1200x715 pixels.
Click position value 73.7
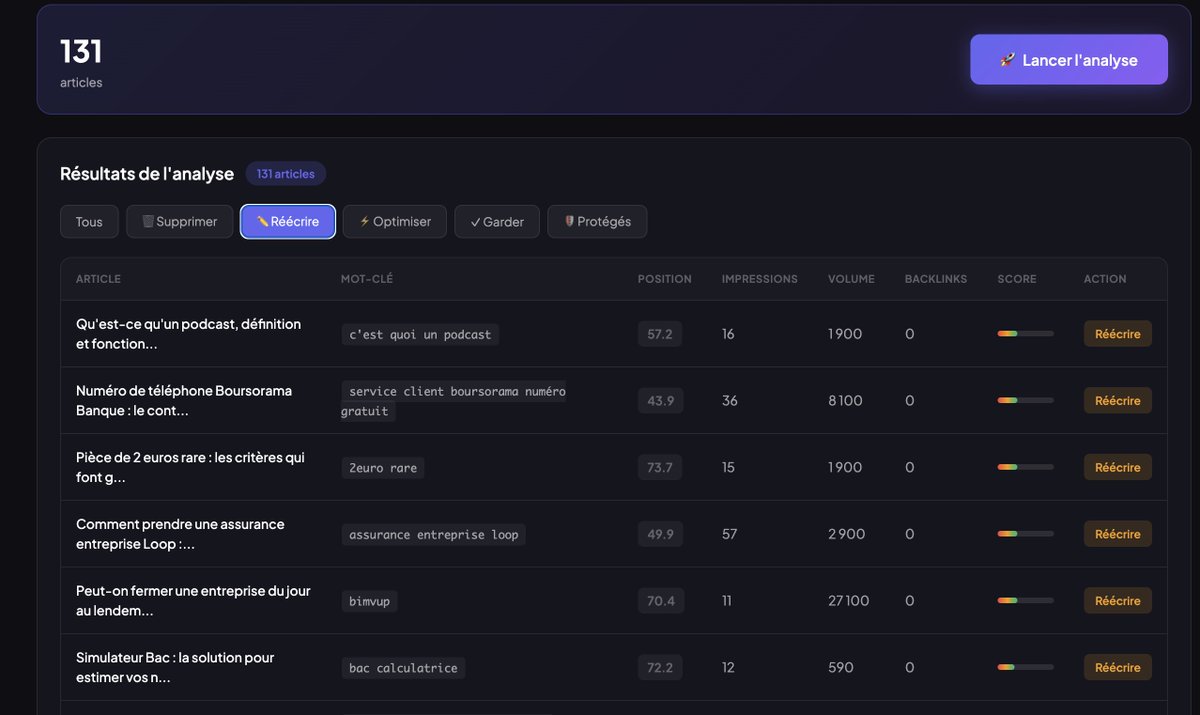pyautogui.click(x=660, y=467)
